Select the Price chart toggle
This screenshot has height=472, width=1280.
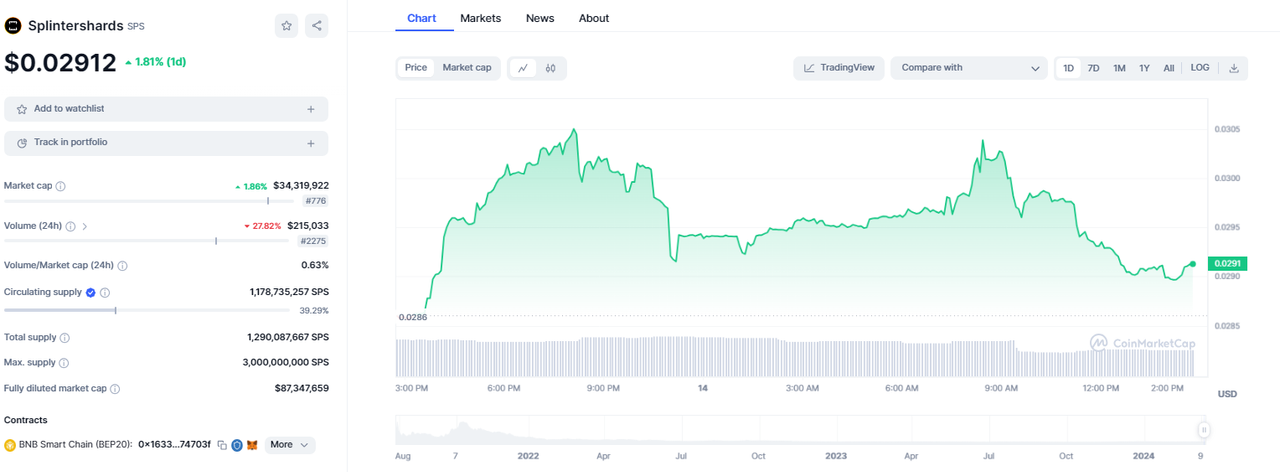pyautogui.click(x=416, y=68)
